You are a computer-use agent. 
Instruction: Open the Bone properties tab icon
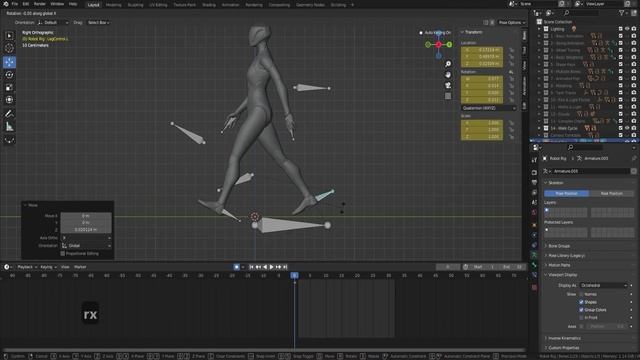(534, 265)
